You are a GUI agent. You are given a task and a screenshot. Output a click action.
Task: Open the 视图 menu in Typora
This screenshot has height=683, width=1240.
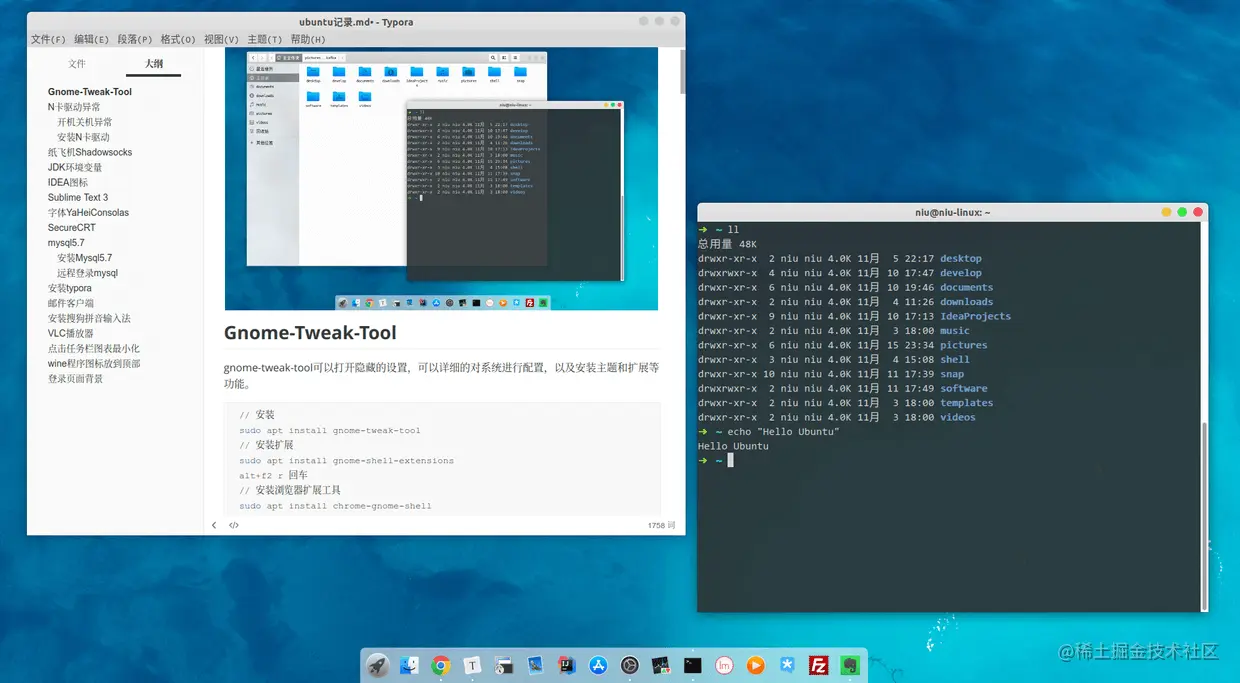pyautogui.click(x=219, y=39)
